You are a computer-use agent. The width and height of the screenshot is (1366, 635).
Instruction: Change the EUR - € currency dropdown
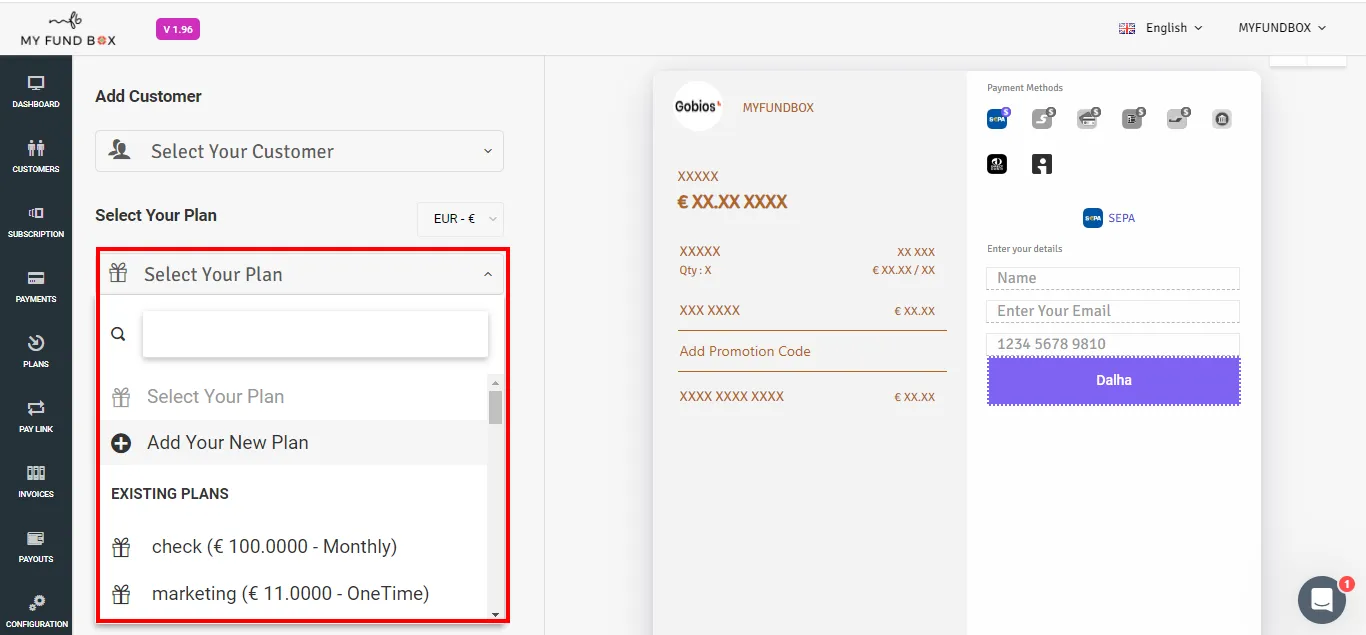(x=460, y=219)
